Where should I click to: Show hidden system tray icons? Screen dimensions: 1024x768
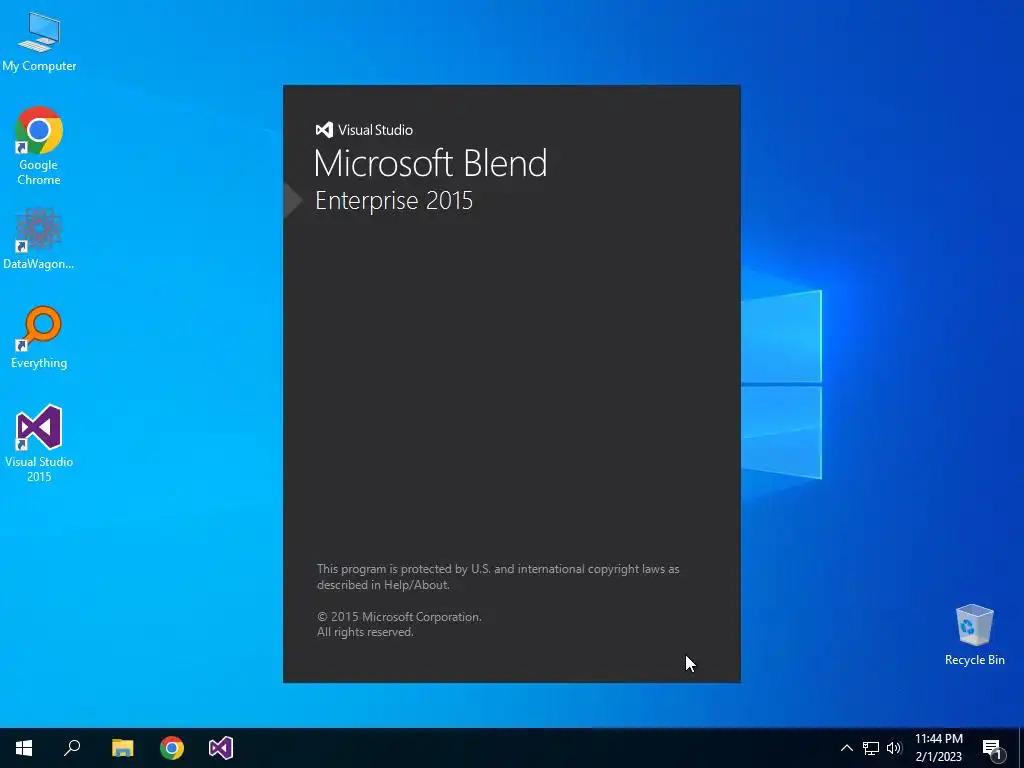(846, 748)
